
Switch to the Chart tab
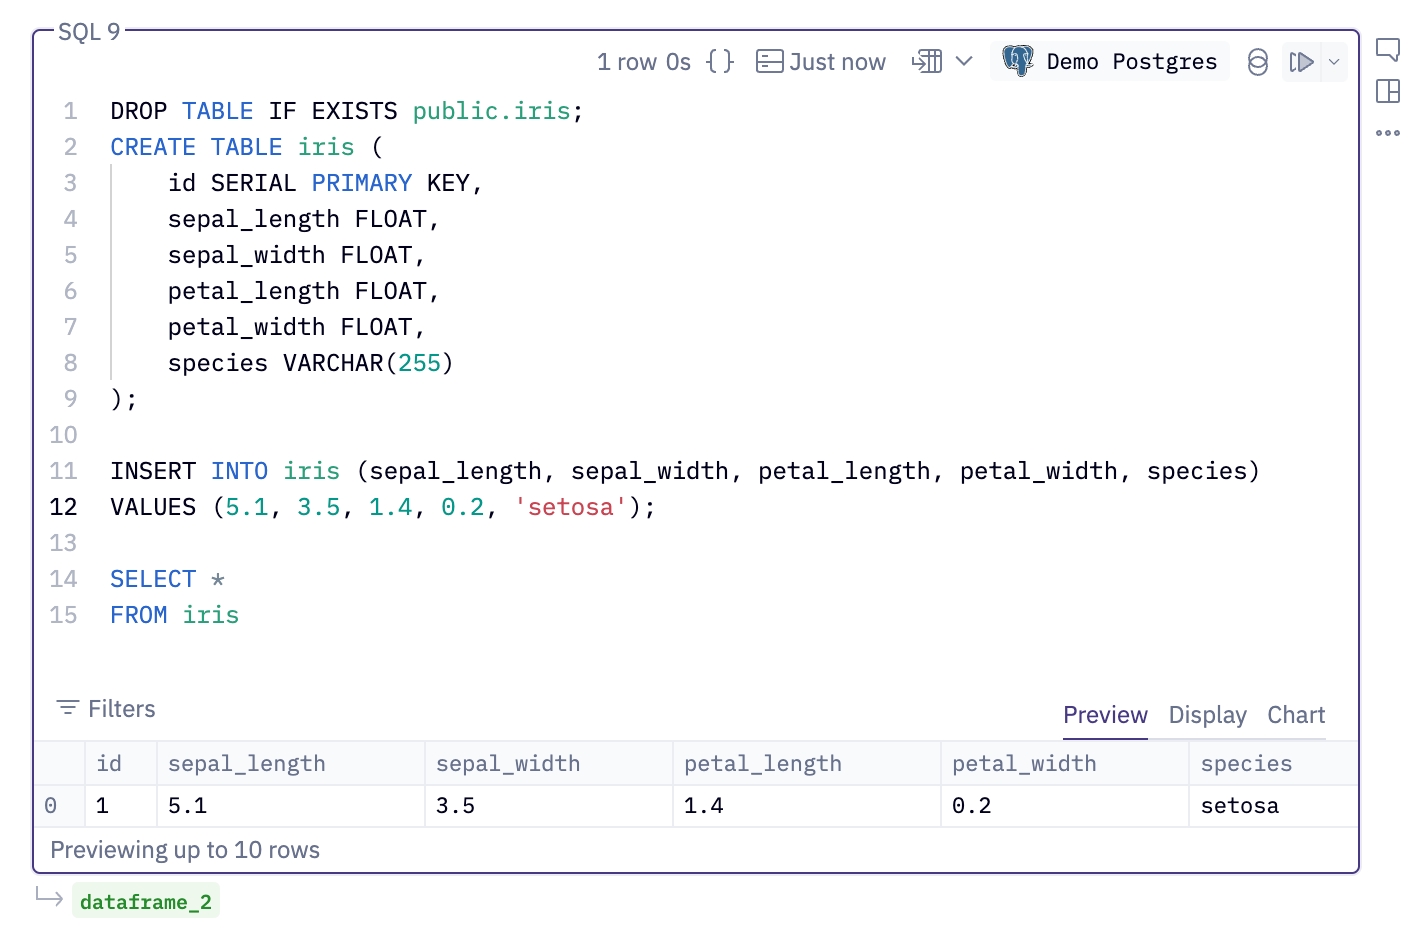click(1296, 715)
